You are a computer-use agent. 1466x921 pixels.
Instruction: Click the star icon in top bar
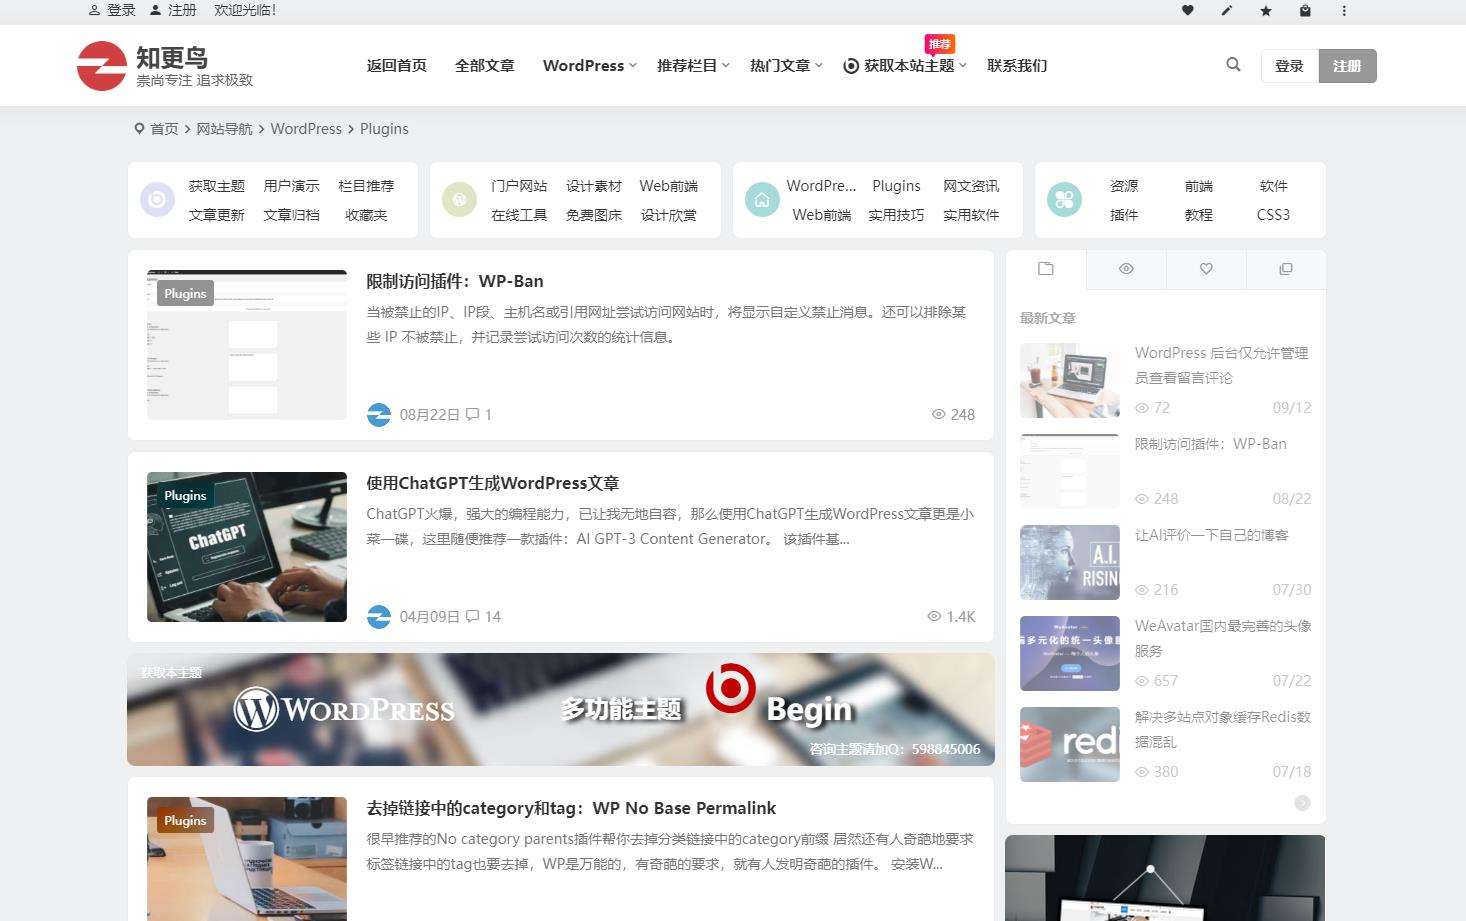point(1266,10)
